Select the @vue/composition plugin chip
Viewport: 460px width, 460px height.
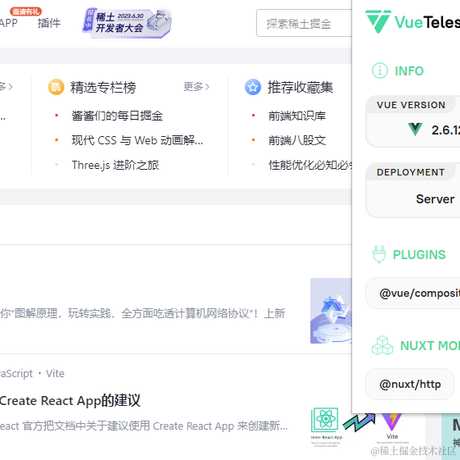point(413,293)
